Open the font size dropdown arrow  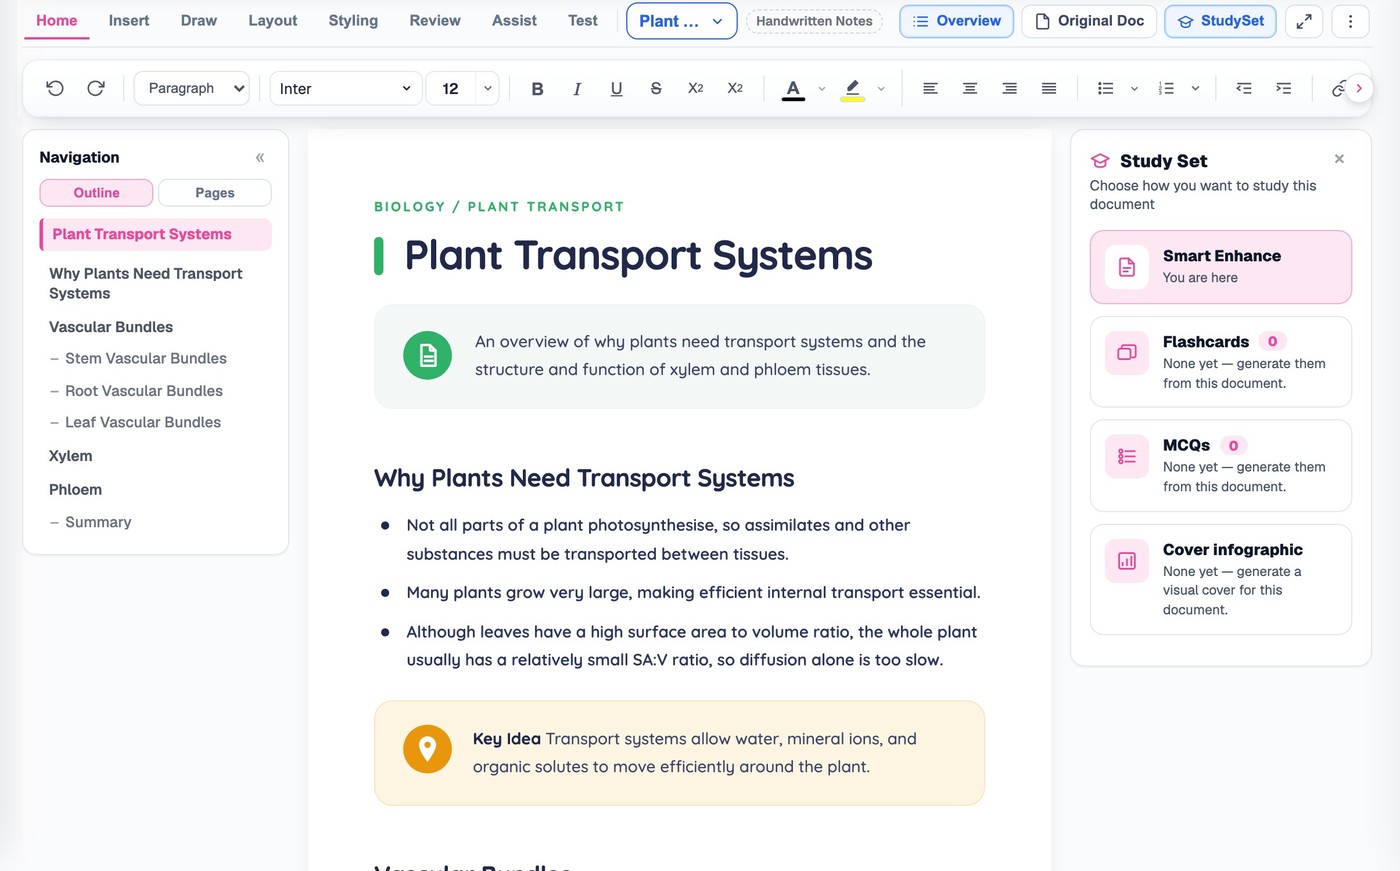(488, 88)
